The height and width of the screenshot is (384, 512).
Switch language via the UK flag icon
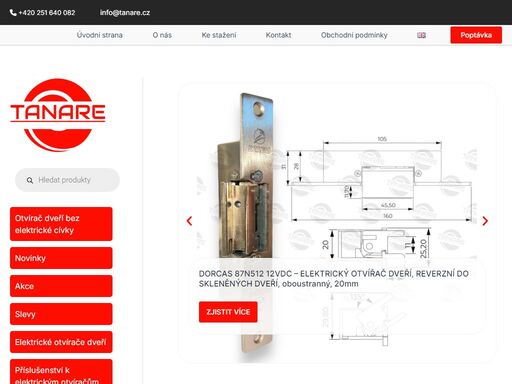[421, 35]
